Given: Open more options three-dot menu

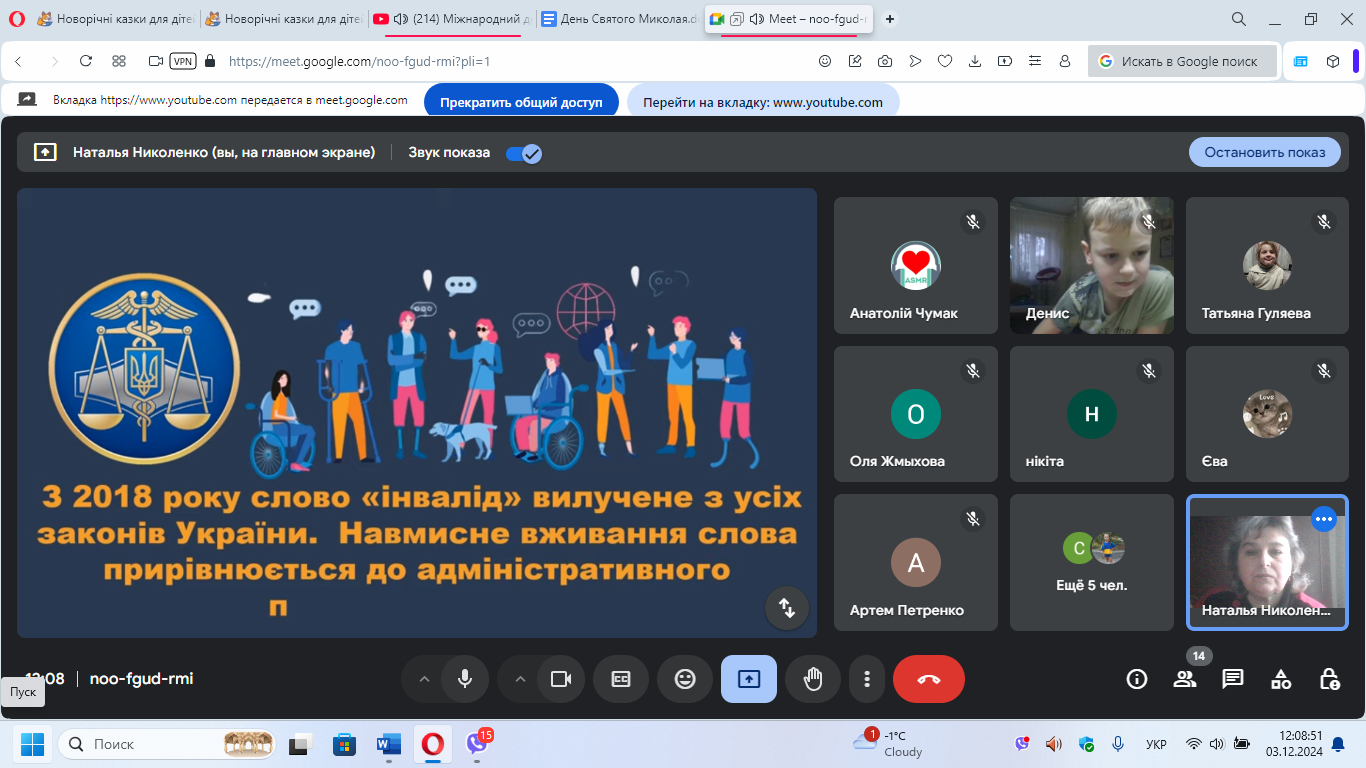Looking at the screenshot, I should (x=866, y=679).
